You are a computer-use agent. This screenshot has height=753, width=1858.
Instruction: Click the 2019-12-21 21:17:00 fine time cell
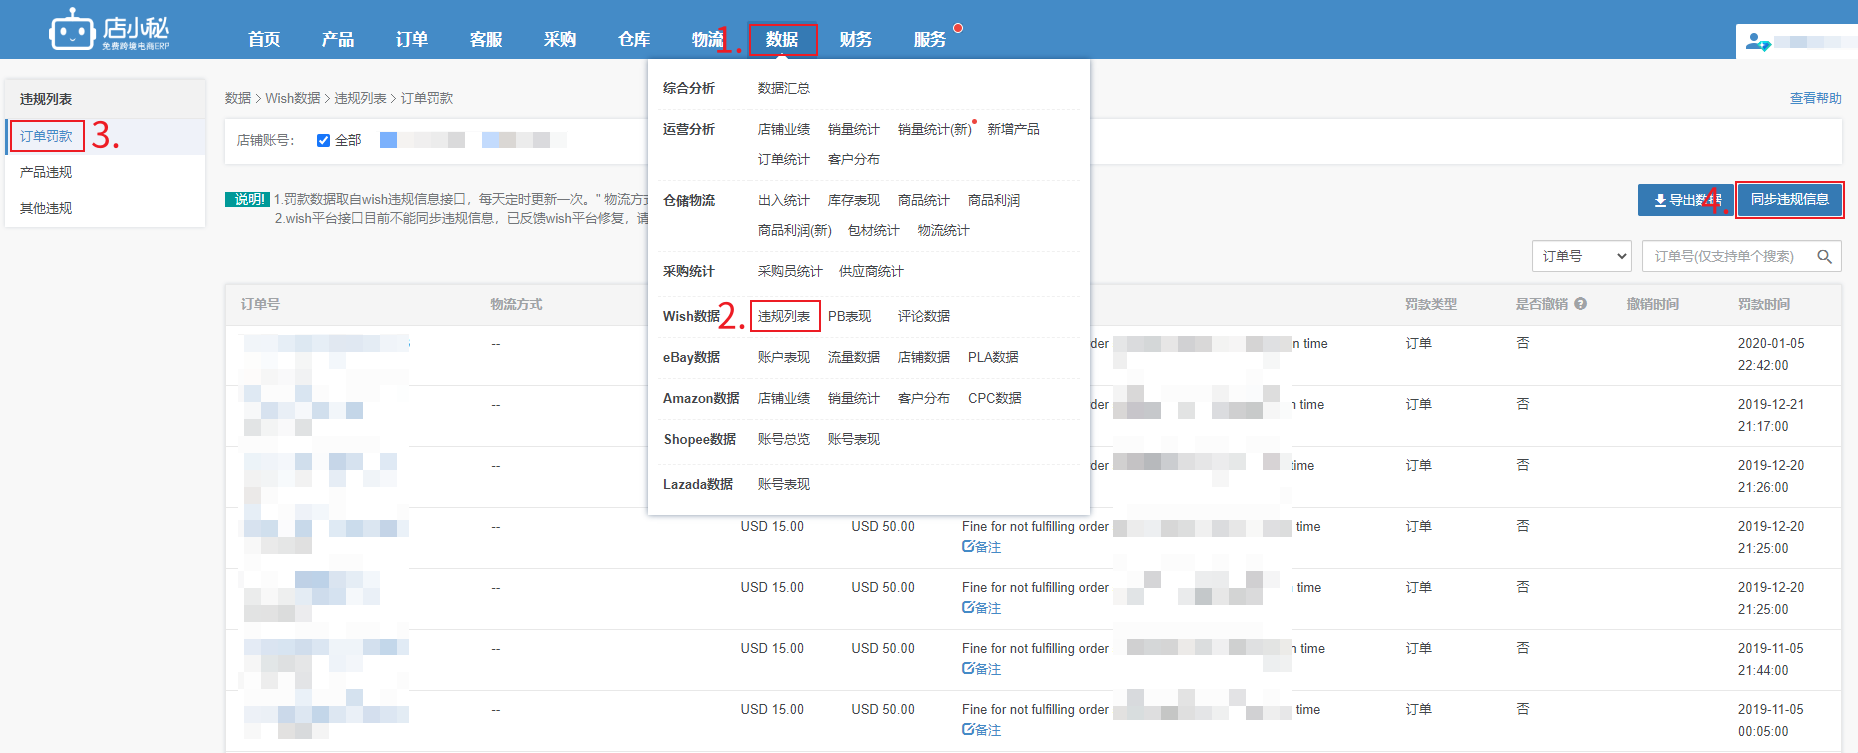1771,415
